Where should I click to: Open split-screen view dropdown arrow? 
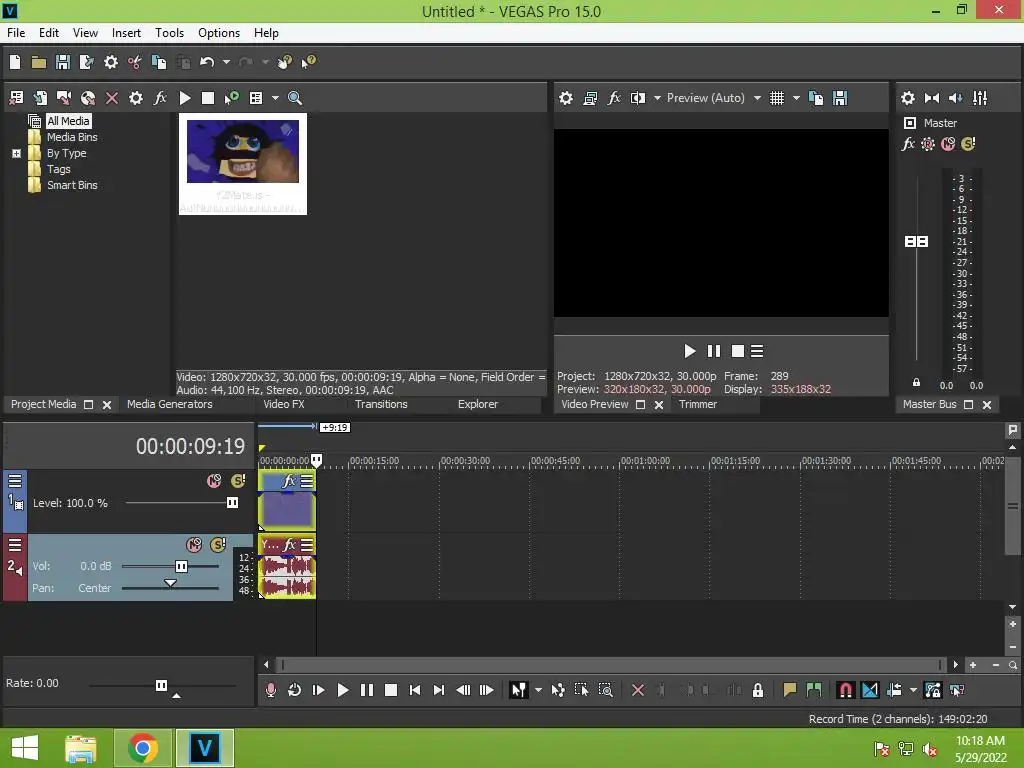657,98
